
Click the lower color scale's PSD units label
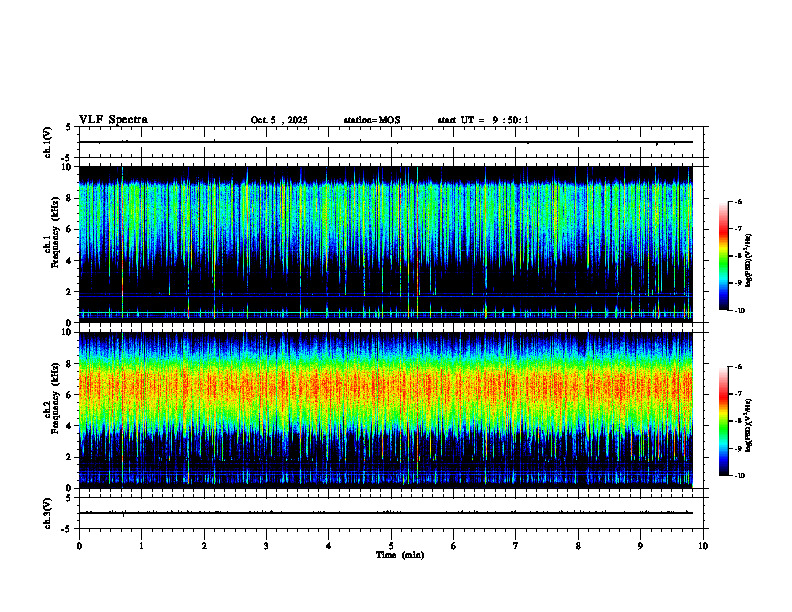pos(749,424)
